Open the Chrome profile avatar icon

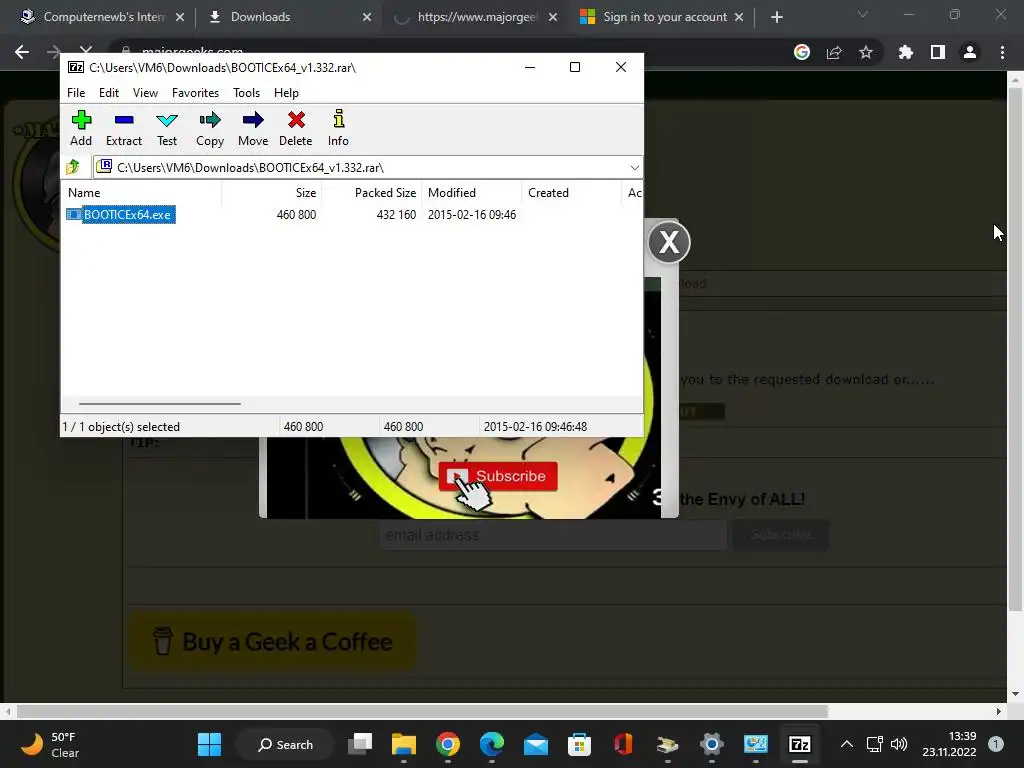point(970,52)
